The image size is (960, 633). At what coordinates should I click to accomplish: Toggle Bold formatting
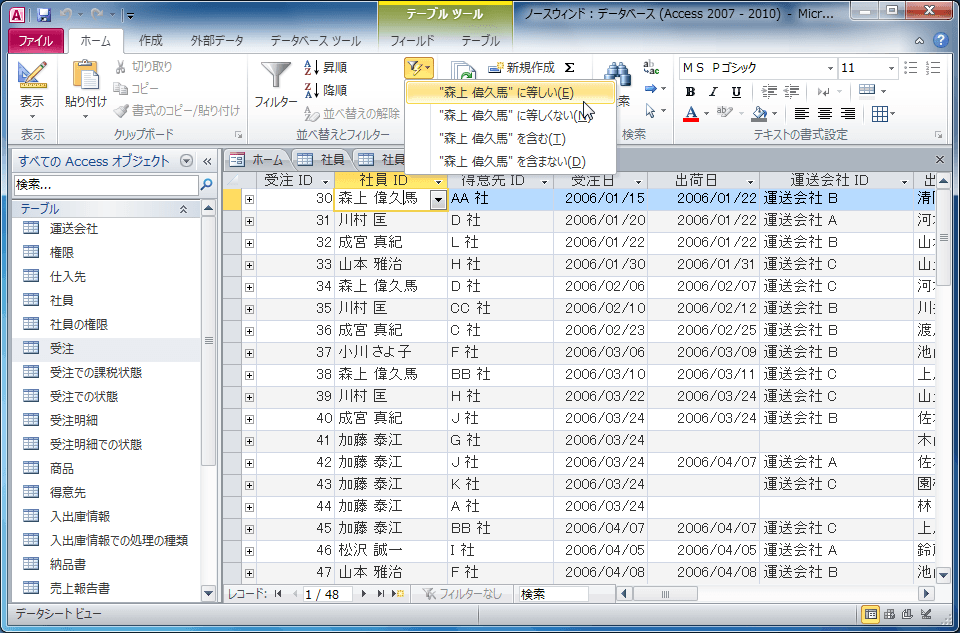tap(690, 92)
